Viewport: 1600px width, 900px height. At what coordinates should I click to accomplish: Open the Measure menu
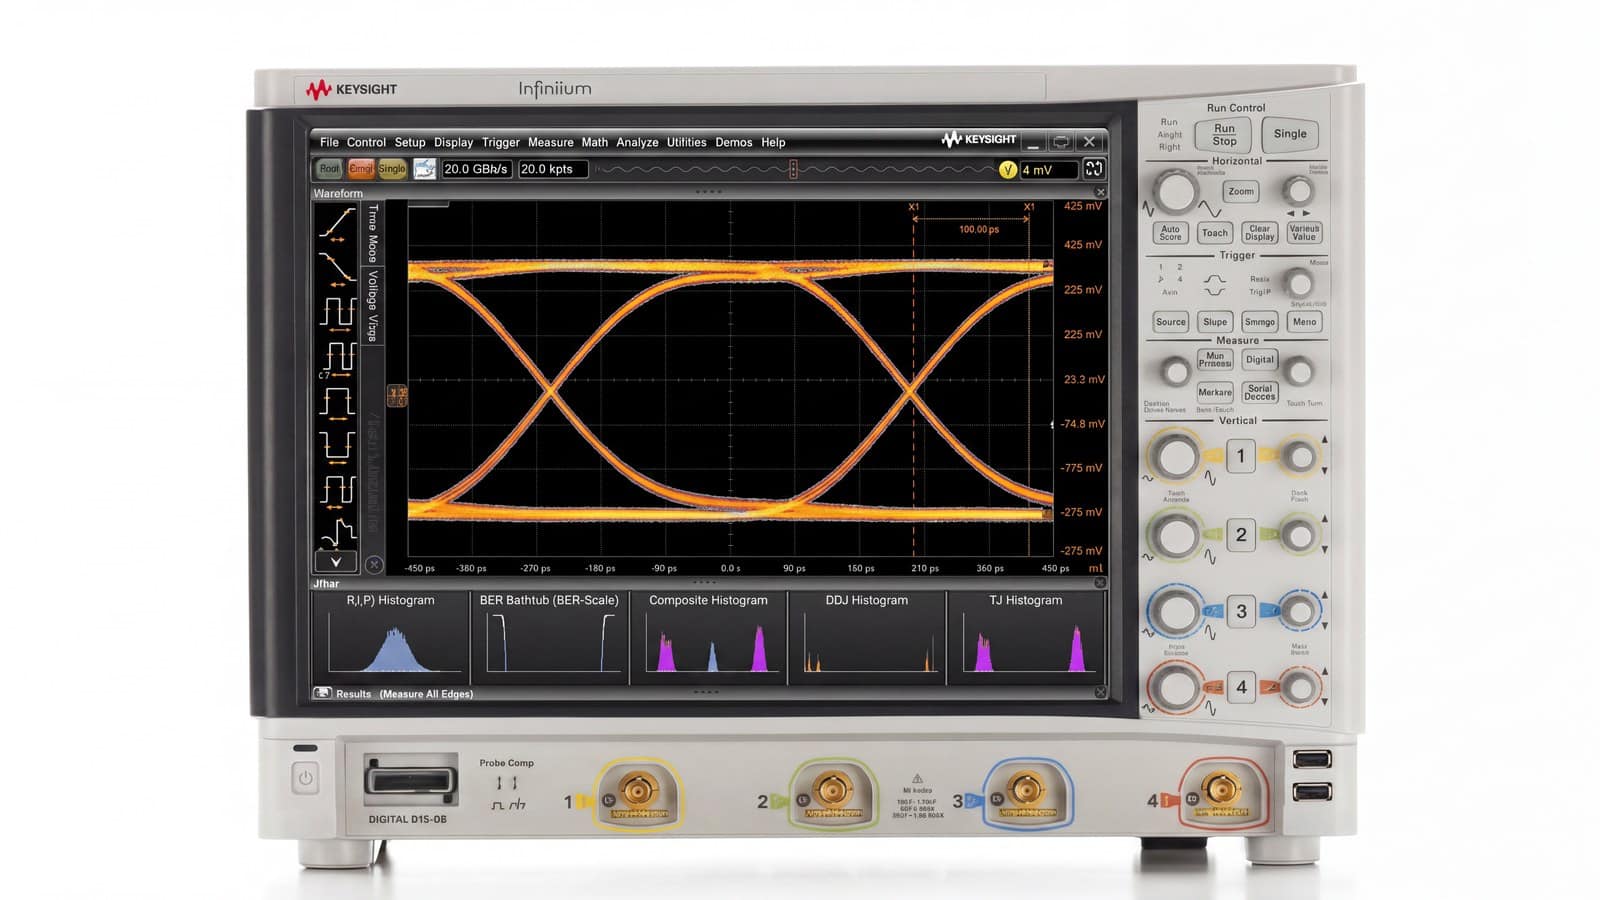pos(551,142)
